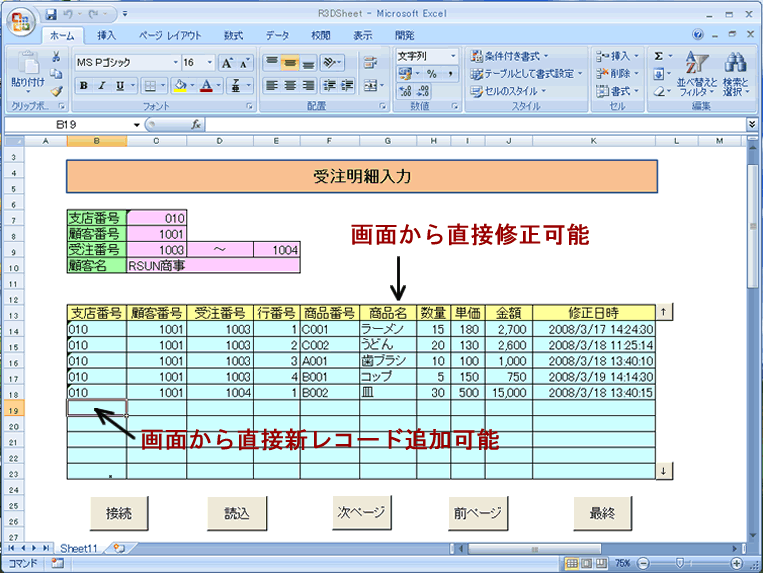Click the increase font size icon

(227, 62)
